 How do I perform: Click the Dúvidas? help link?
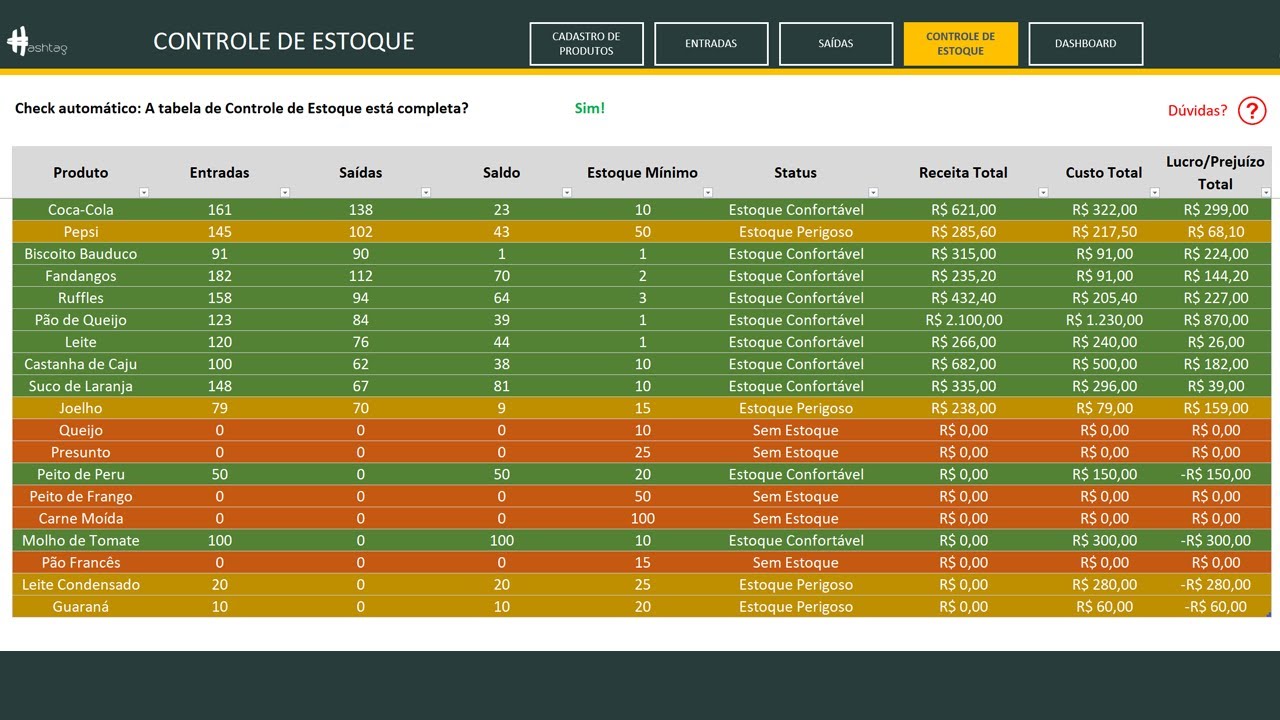click(1197, 110)
